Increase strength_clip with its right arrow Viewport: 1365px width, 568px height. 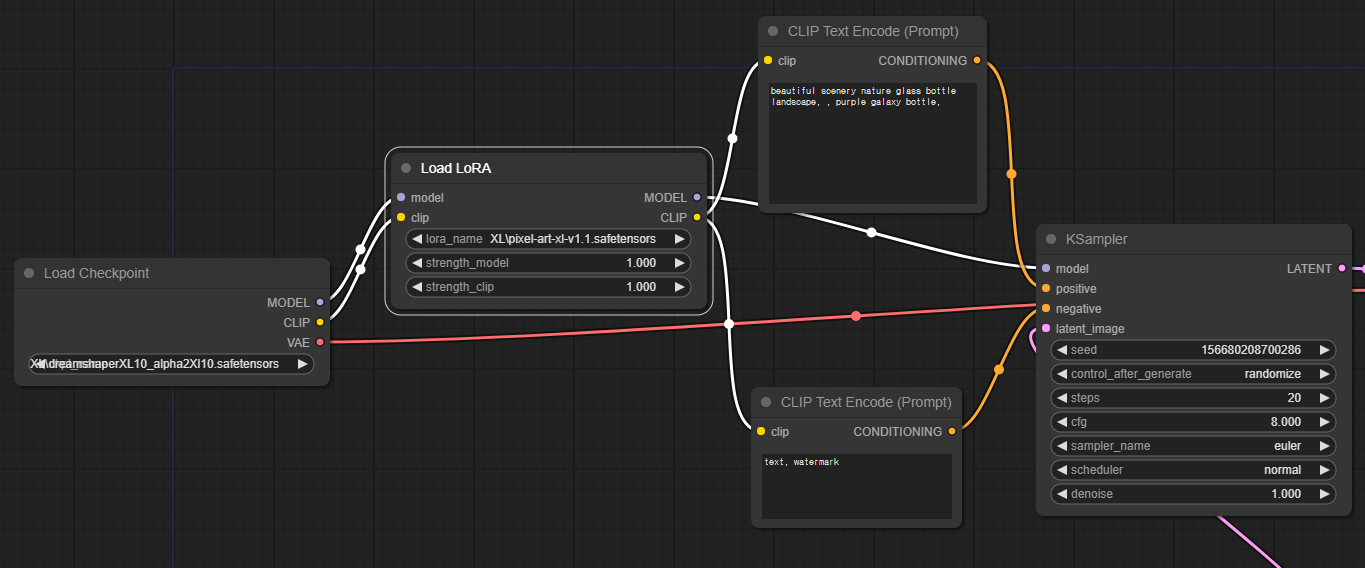coord(680,287)
